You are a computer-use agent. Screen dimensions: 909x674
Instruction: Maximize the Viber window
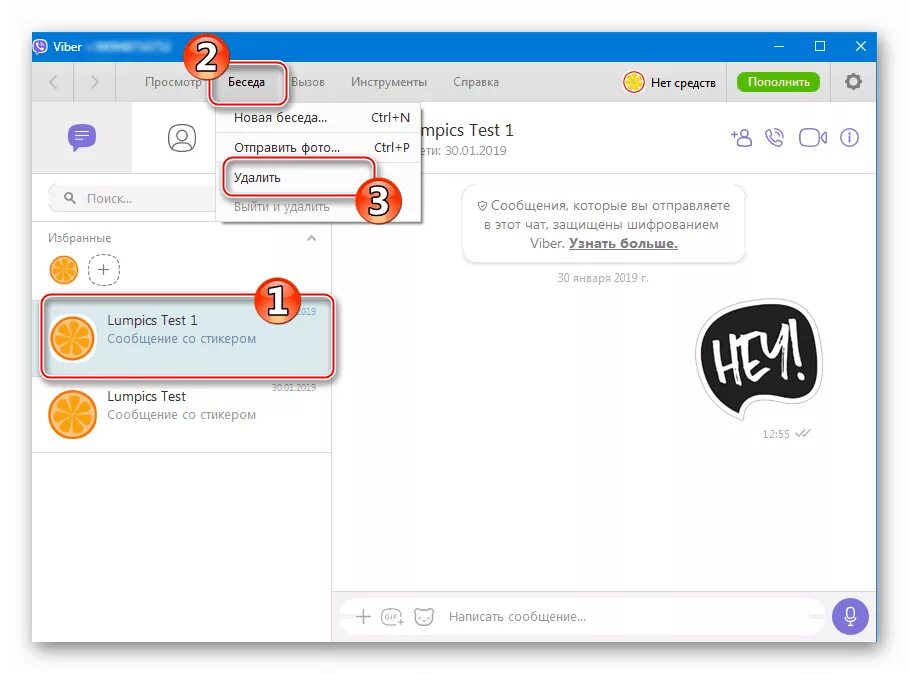pyautogui.click(x=820, y=46)
